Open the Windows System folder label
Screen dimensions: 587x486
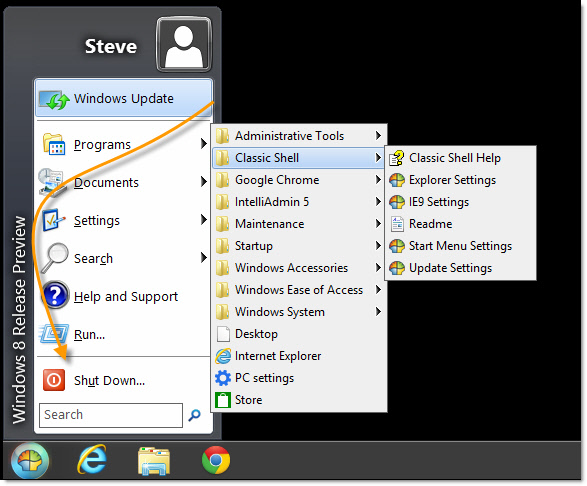coord(280,312)
